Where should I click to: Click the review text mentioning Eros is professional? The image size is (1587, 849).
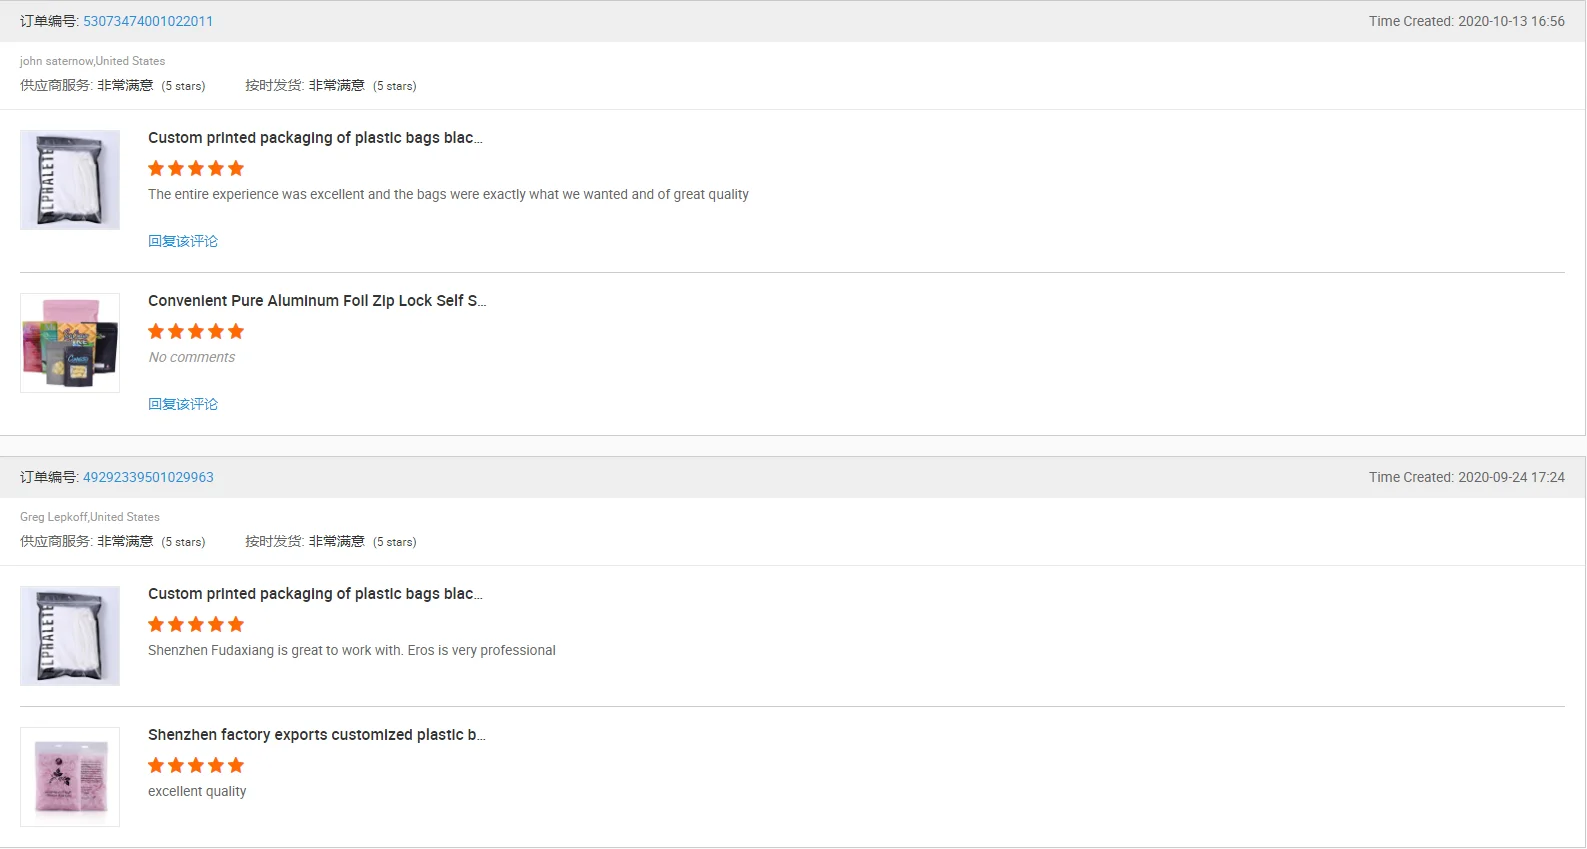(352, 650)
